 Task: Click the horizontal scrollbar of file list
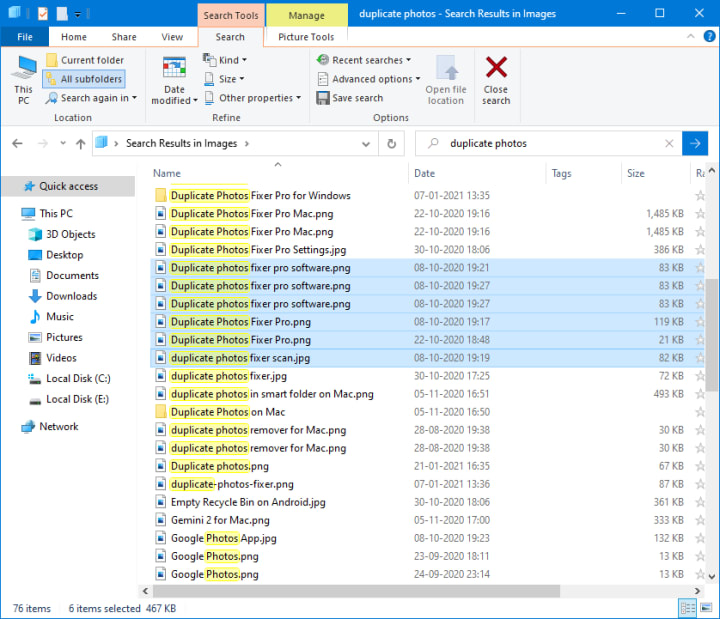coord(356,591)
